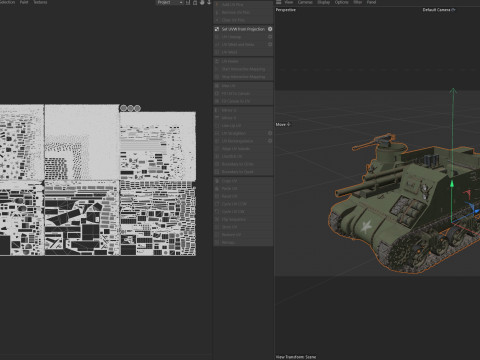Open the viewport View menu
Screen dimensions: 480x360
coord(289,2)
